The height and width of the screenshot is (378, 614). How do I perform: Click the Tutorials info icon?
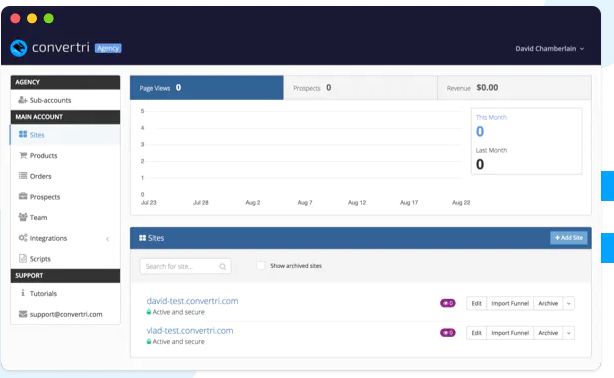(x=23, y=293)
